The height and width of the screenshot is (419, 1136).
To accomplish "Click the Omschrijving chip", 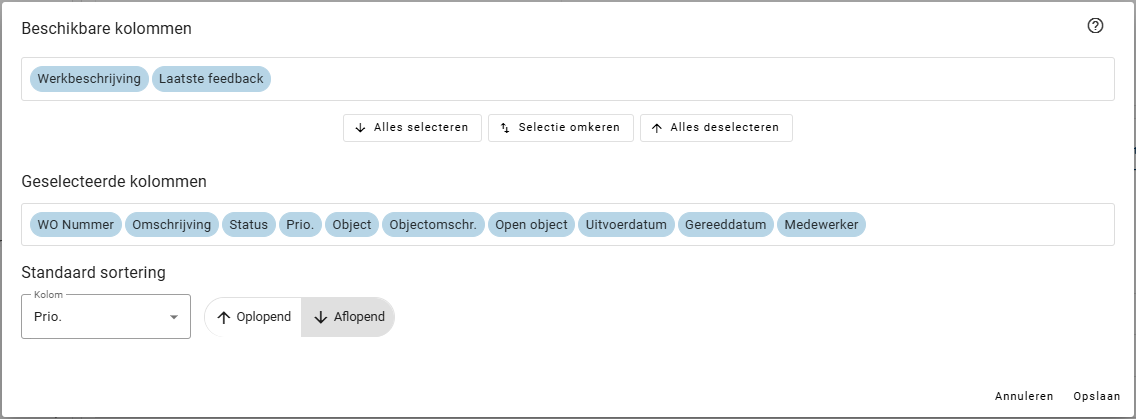I will pos(171,225).
